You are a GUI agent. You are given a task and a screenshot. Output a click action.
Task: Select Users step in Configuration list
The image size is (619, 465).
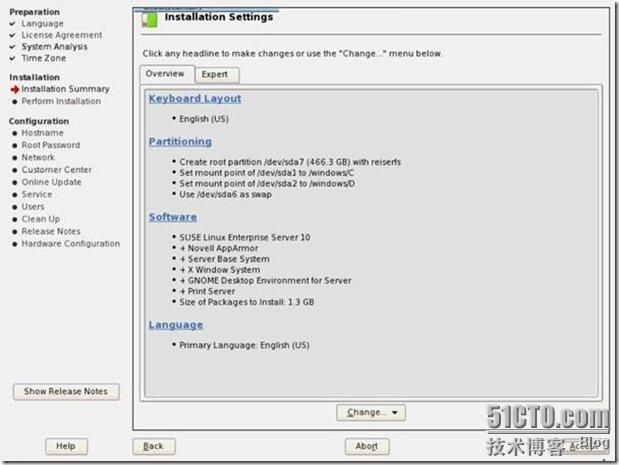[x=33, y=206]
